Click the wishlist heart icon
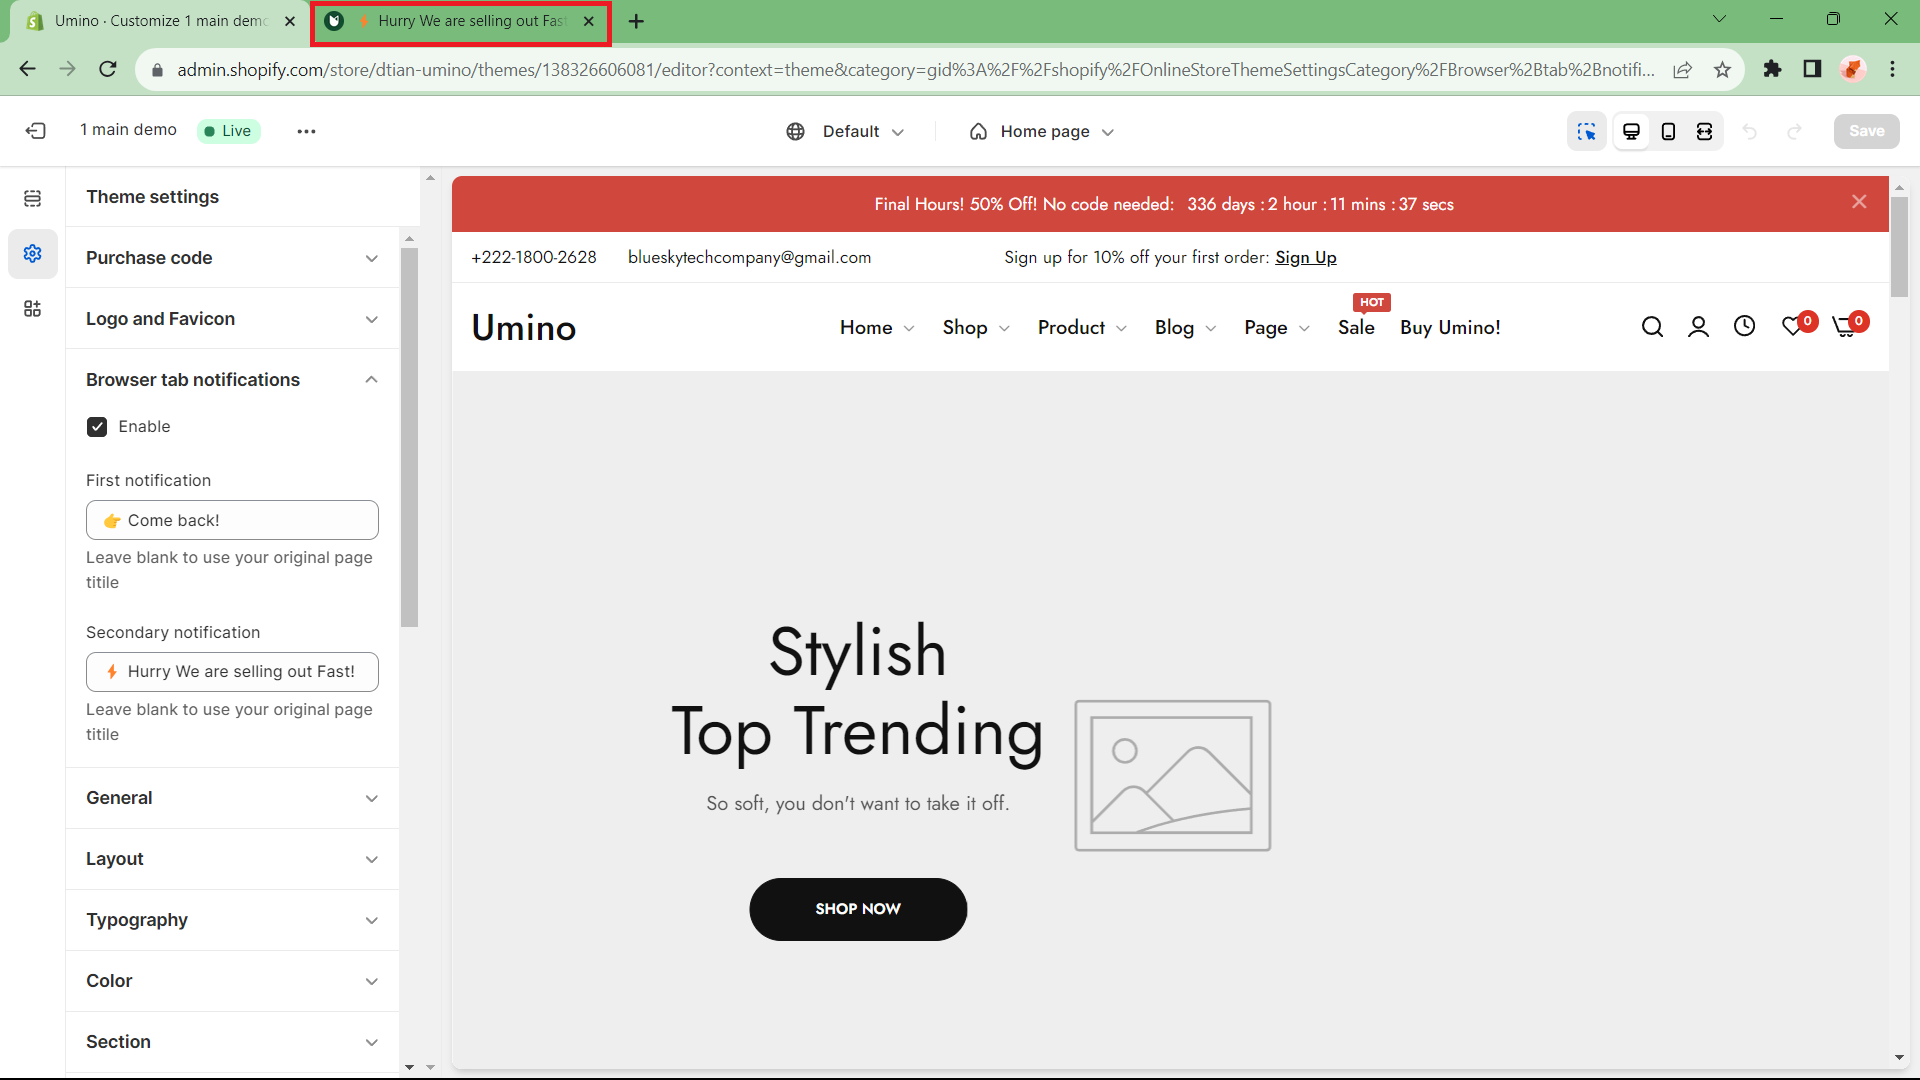Viewport: 1920px width, 1080px height. [x=1793, y=327]
